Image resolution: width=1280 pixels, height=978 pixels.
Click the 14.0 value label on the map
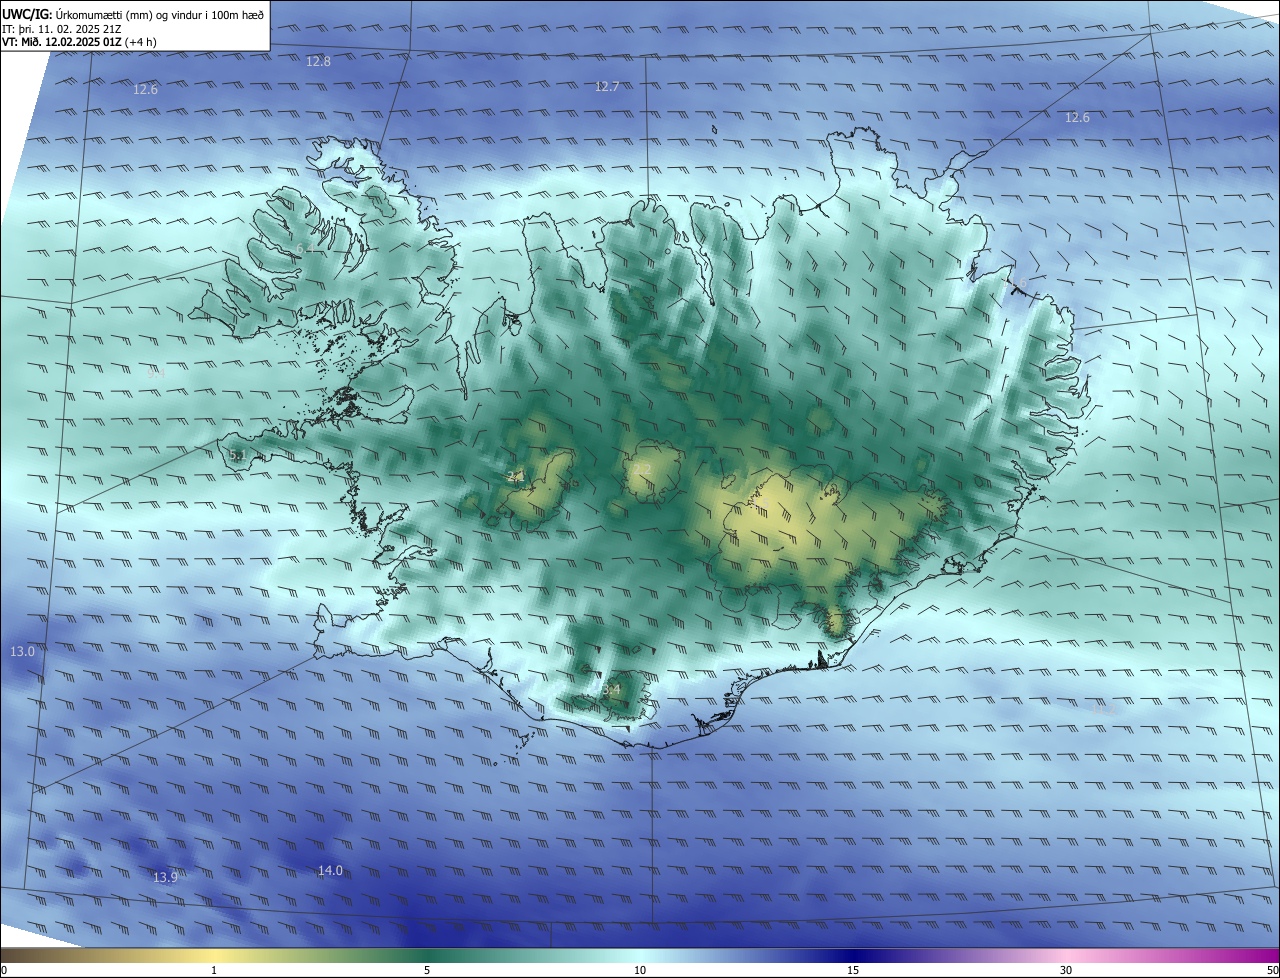click(x=330, y=871)
